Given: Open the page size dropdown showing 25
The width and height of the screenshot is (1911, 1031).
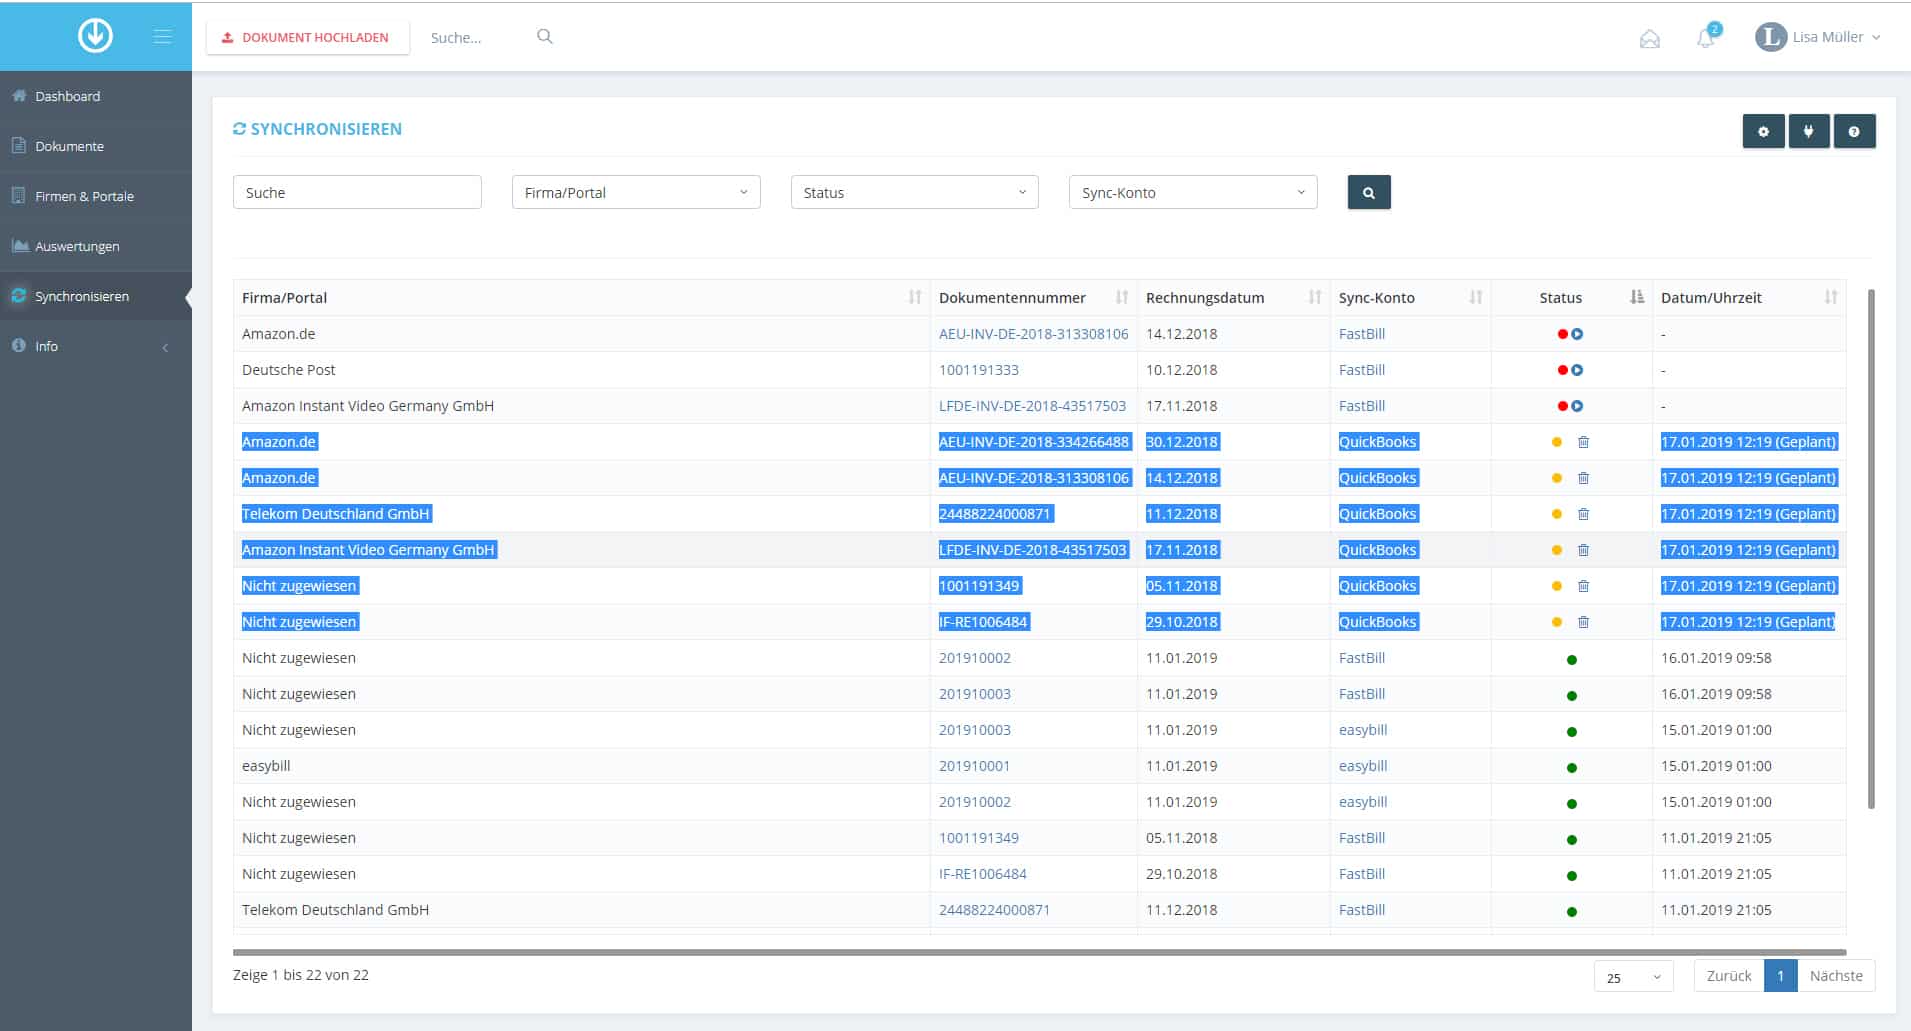Looking at the screenshot, I should [x=1633, y=976].
